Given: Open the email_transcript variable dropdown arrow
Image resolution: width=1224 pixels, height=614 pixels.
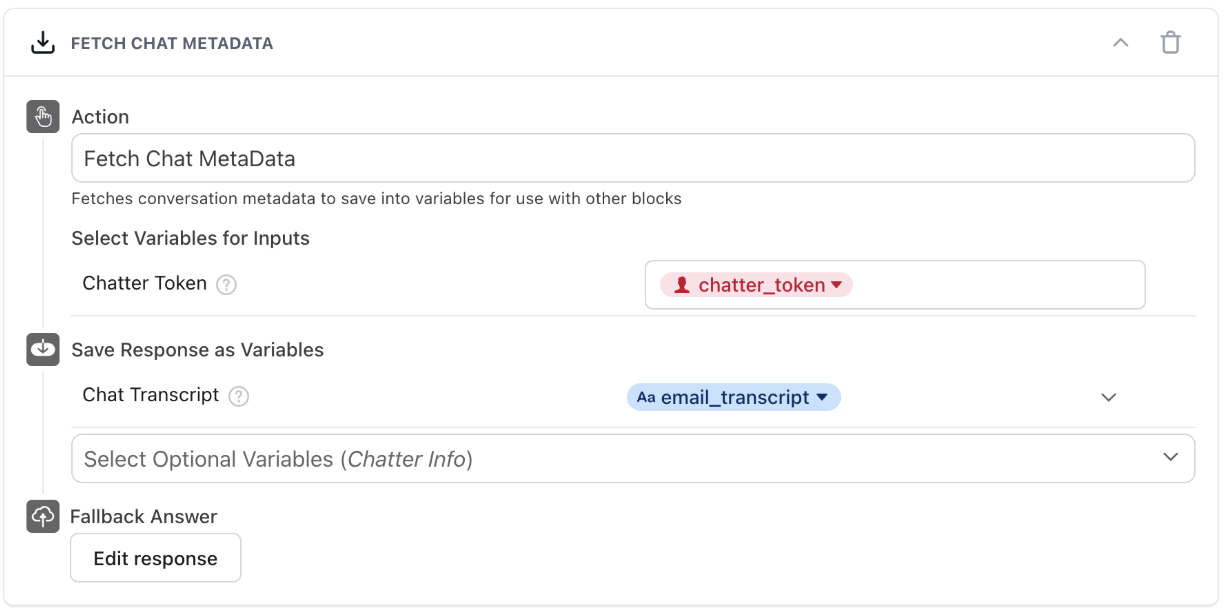Looking at the screenshot, I should (x=822, y=397).
